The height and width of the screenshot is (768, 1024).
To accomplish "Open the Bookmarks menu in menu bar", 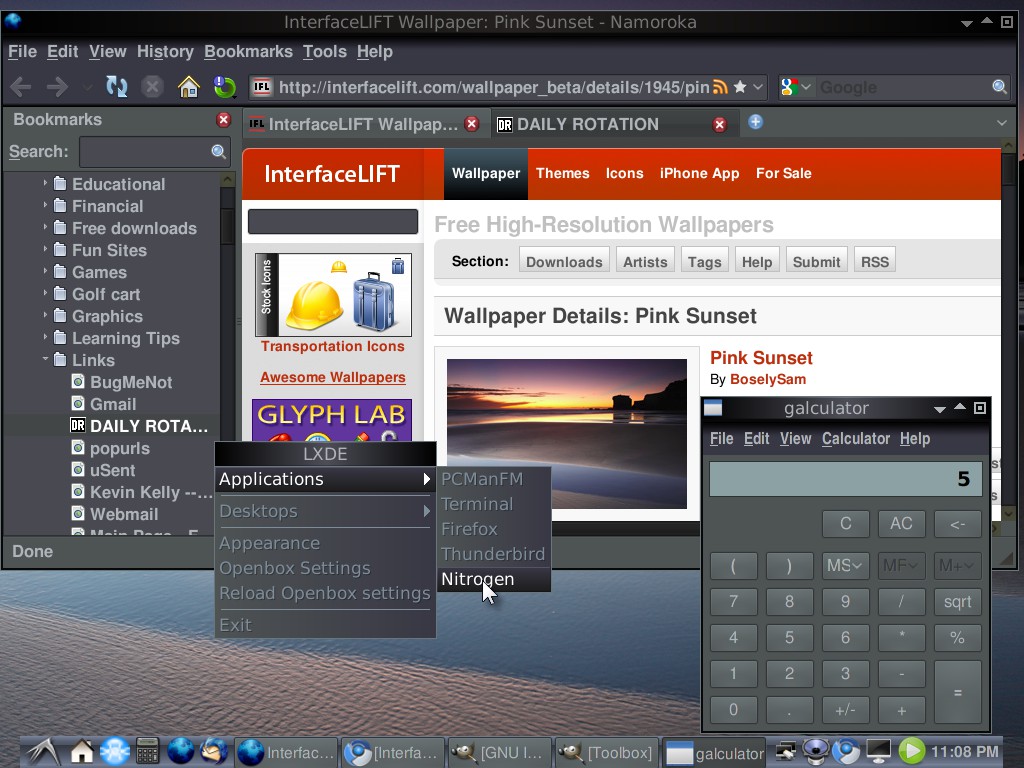I will [x=248, y=52].
